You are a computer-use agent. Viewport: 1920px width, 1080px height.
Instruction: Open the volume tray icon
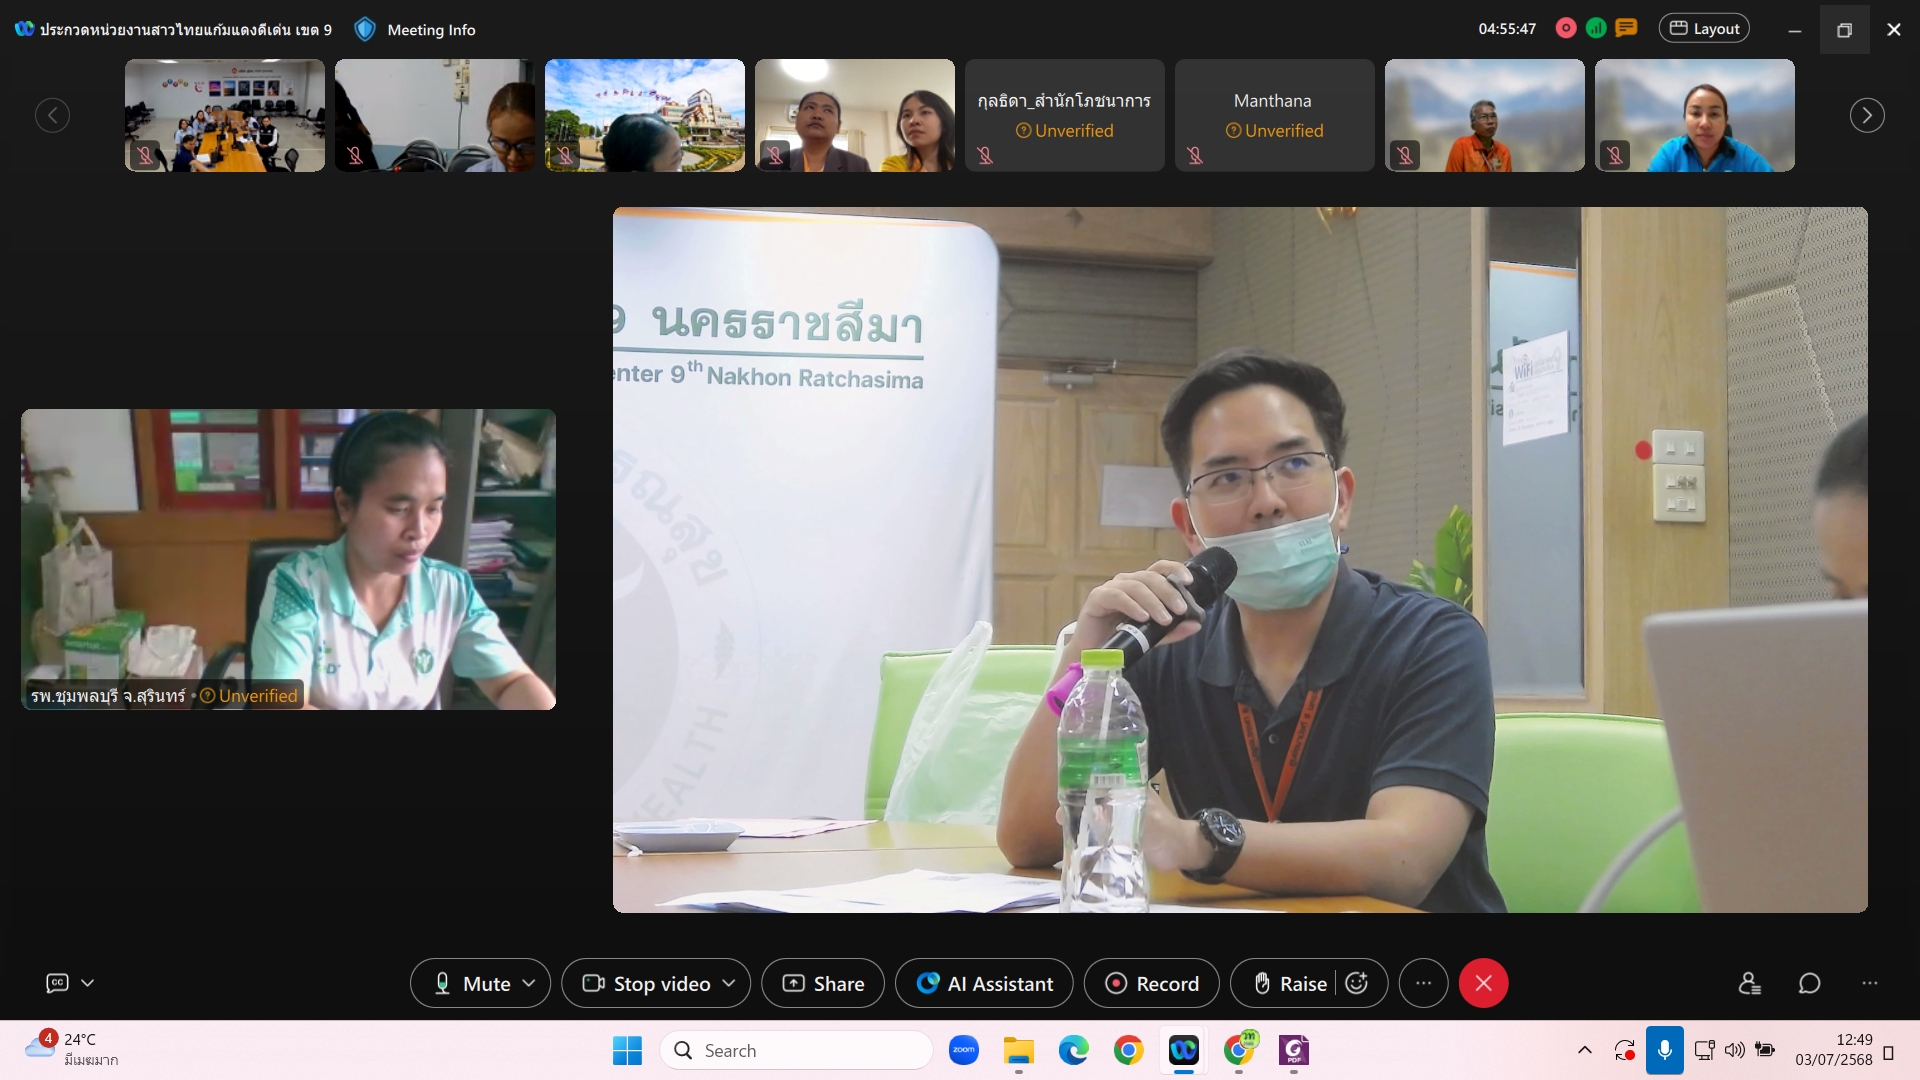[1735, 1051]
